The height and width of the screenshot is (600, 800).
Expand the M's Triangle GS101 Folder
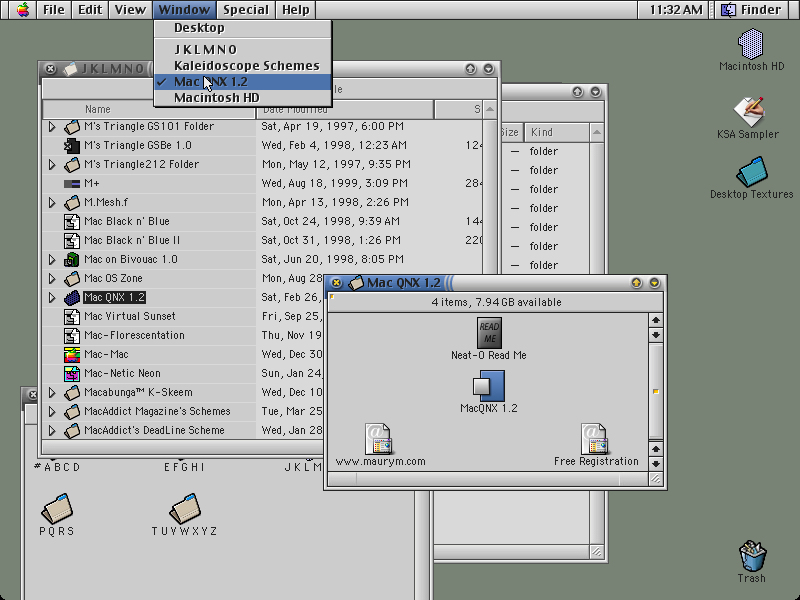52,127
